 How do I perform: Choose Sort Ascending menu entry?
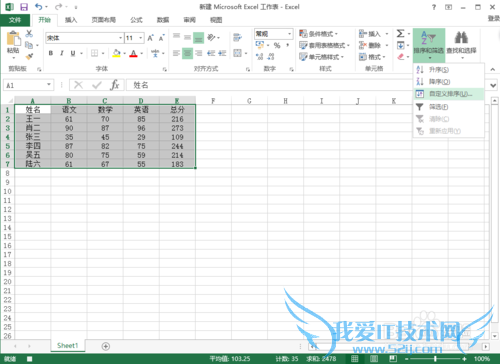click(x=449, y=70)
